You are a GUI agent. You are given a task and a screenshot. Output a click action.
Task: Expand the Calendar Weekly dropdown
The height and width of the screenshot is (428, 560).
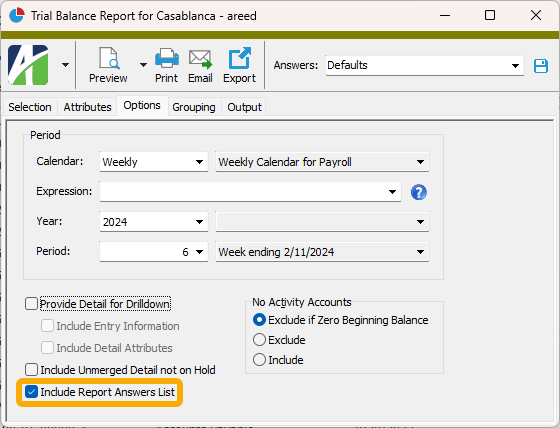tap(154, 162)
